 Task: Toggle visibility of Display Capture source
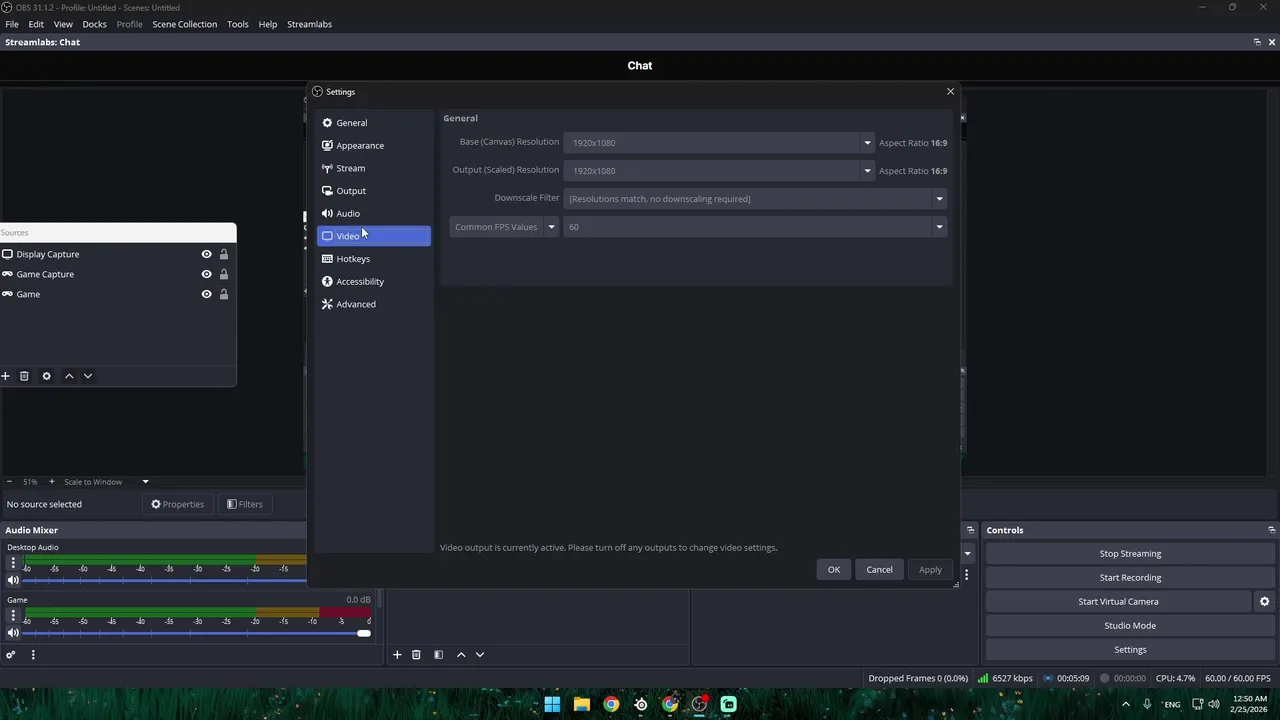point(206,254)
